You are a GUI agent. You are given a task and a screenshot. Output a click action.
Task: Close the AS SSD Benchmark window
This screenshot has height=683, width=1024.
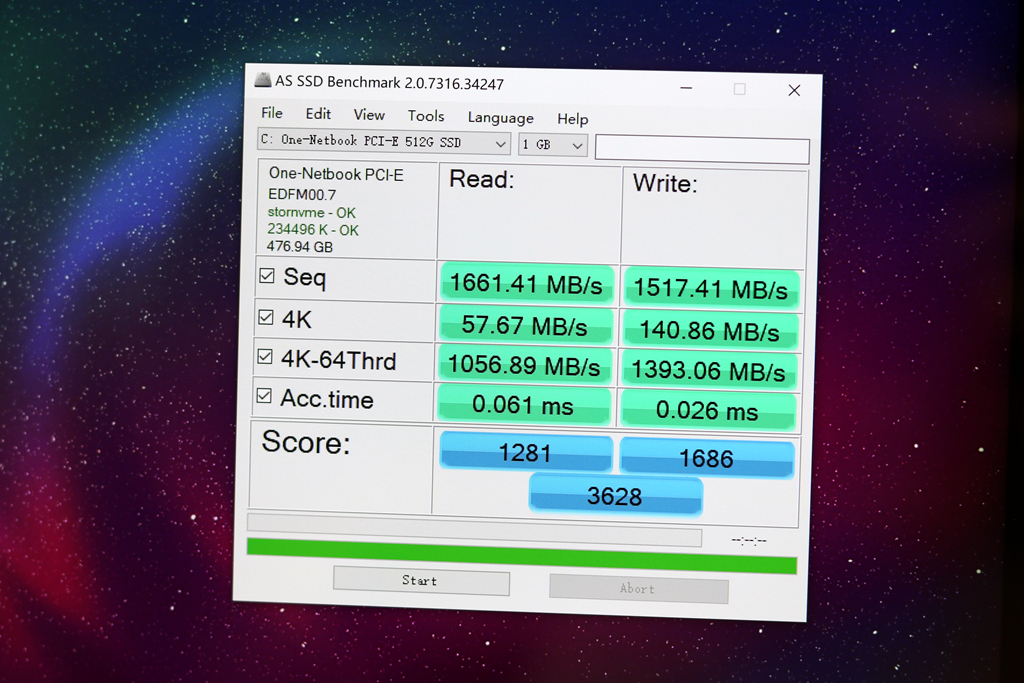[794, 90]
